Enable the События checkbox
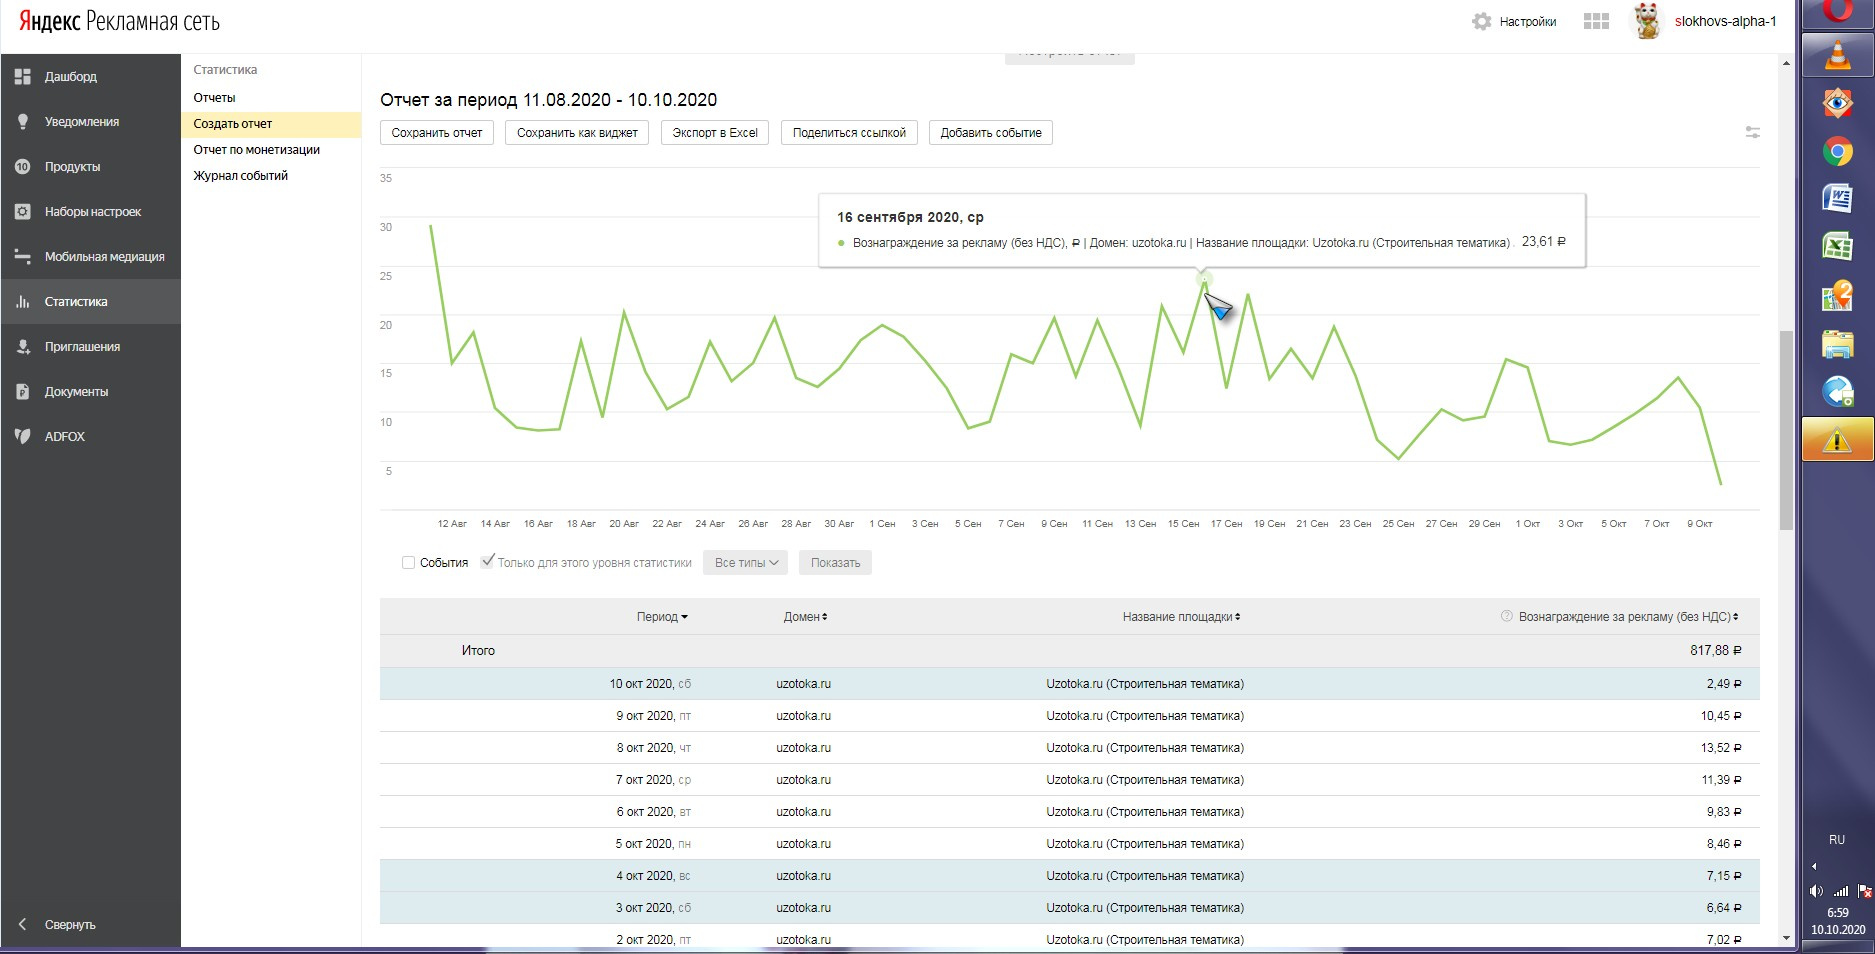This screenshot has height=954, width=1875. pos(408,563)
